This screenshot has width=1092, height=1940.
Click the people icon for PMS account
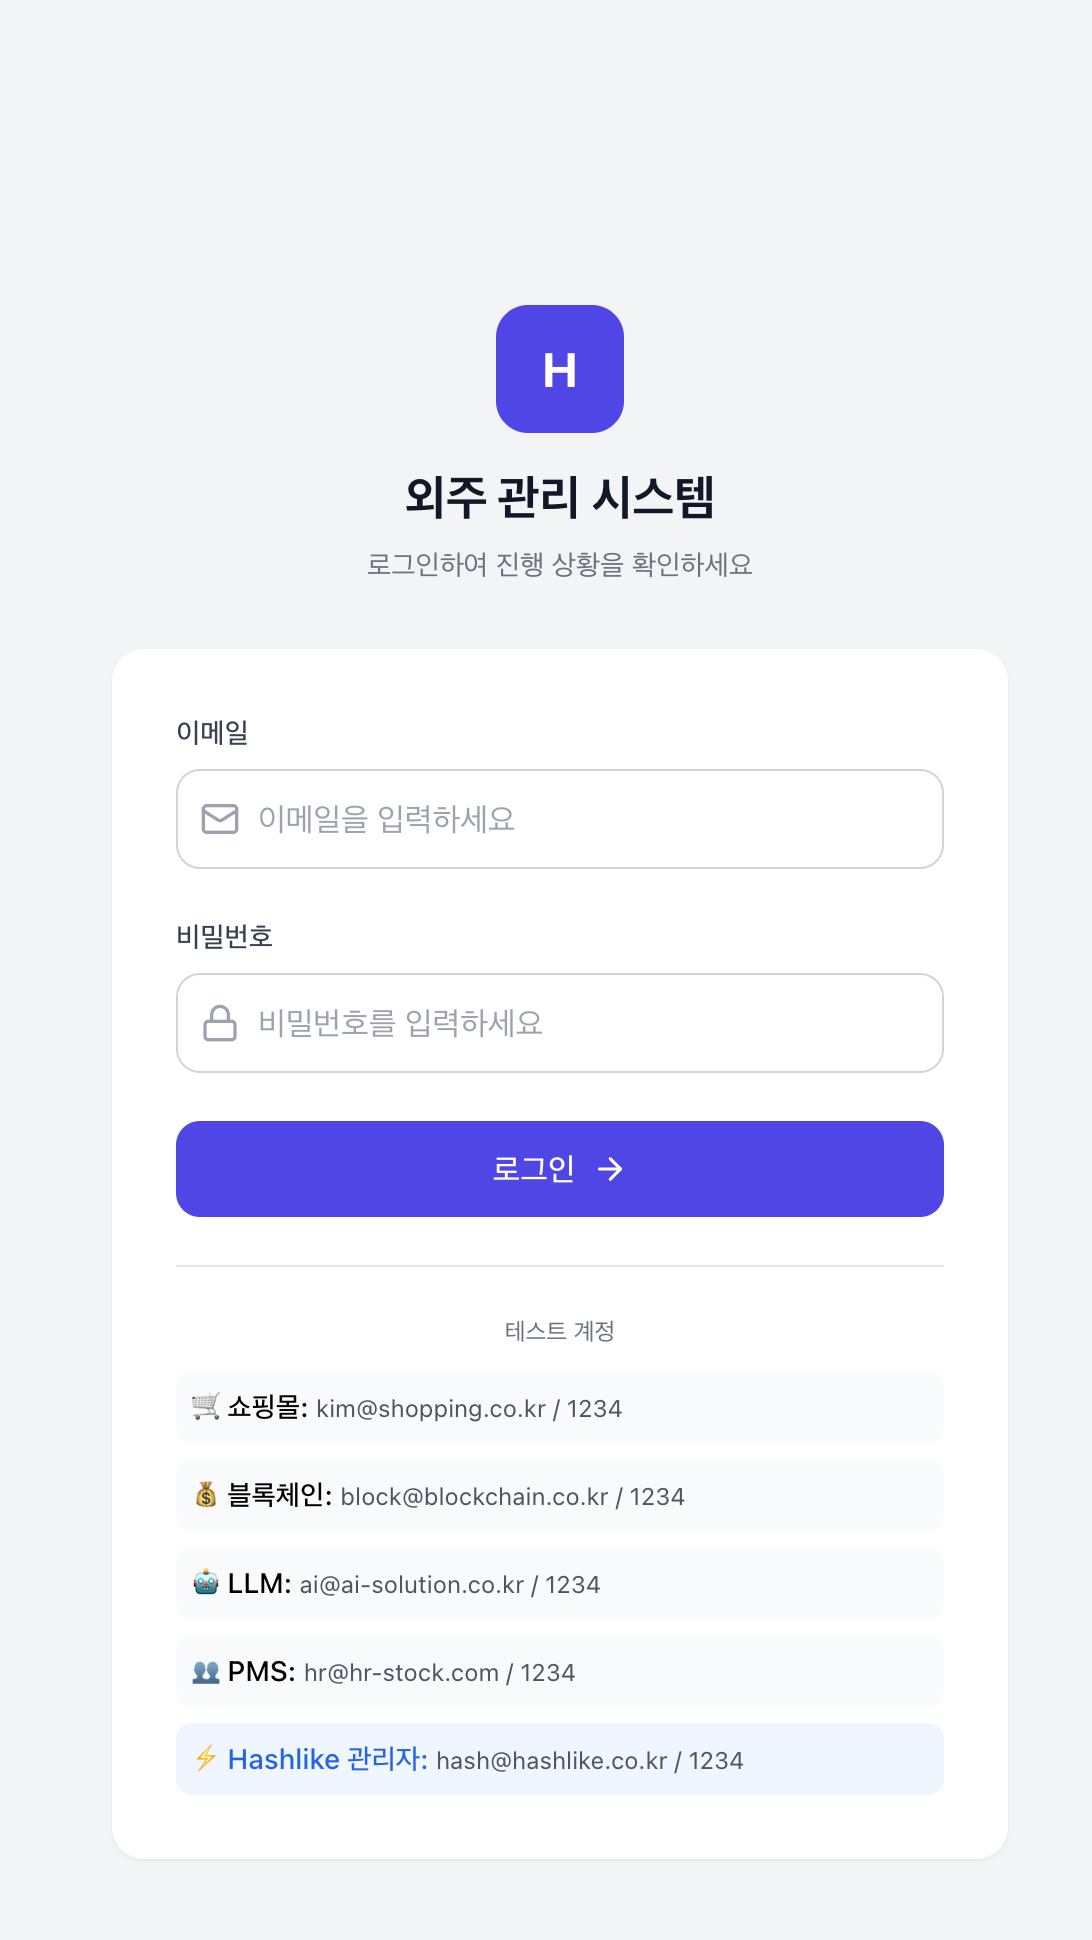pos(205,1670)
